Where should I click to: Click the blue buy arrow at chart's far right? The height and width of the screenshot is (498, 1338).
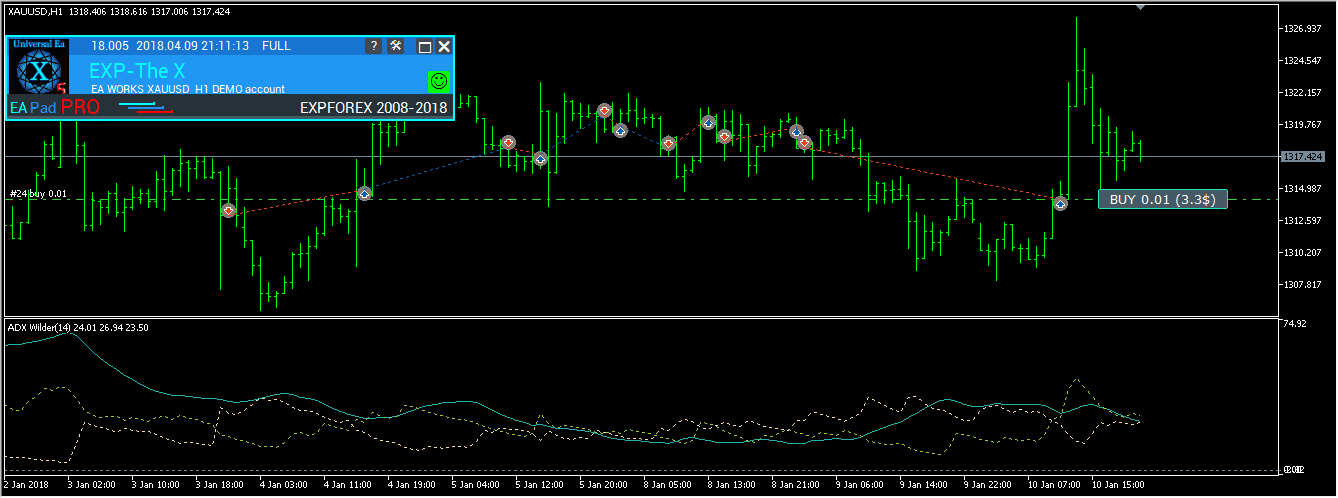[x=1060, y=204]
